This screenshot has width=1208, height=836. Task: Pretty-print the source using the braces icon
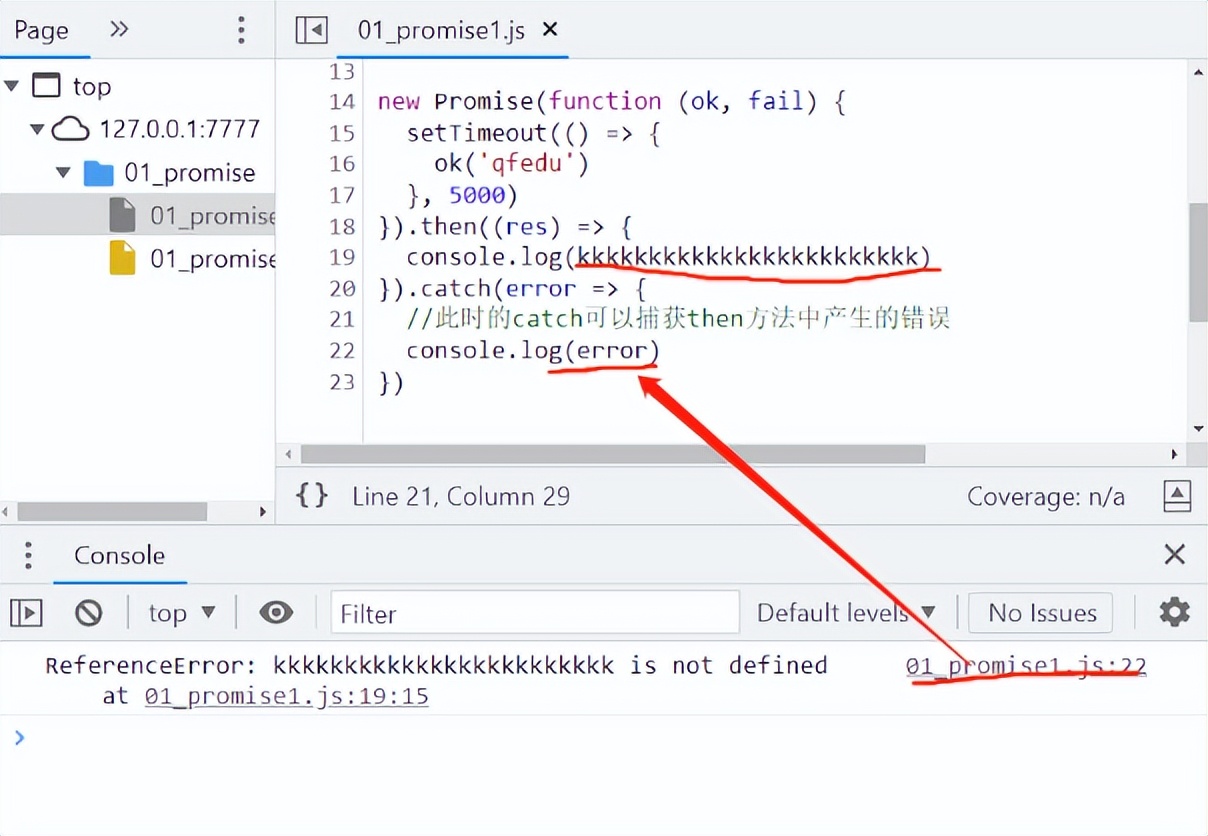(311, 495)
